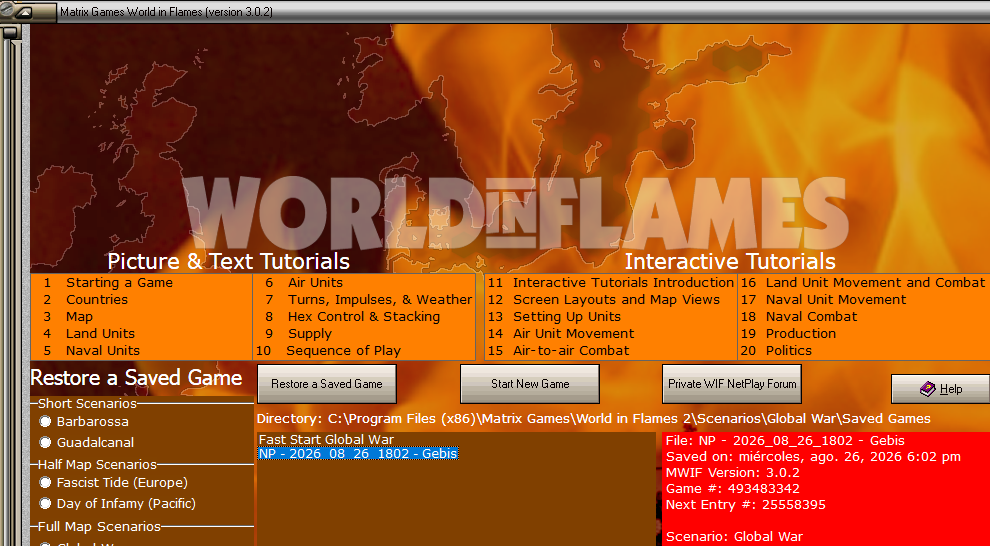Click the Directory path text

(593, 418)
